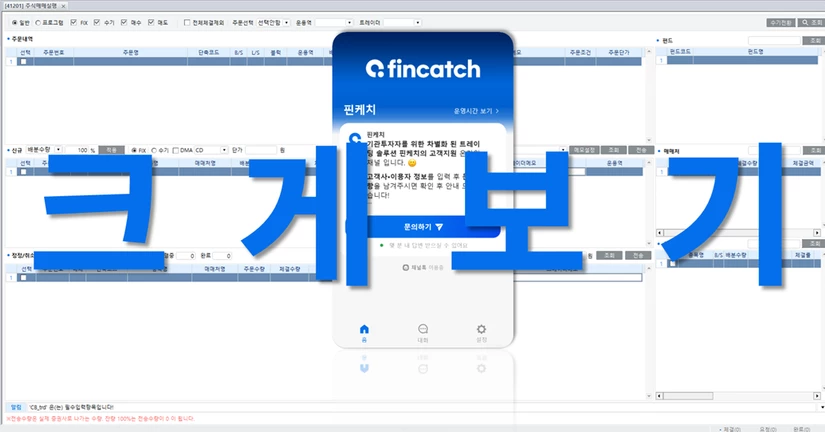Click the 단축코드 column header
Image resolution: width=825 pixels, height=432 pixels.
[x=209, y=53]
